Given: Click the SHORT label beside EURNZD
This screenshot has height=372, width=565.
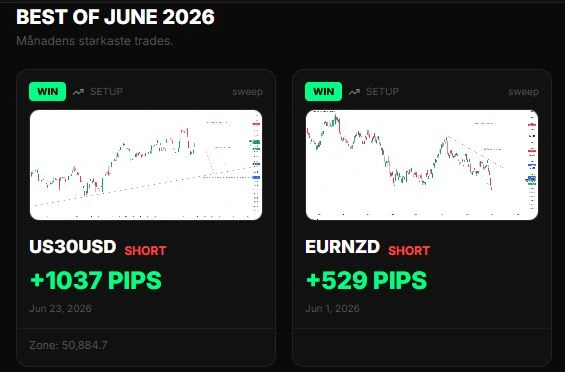Looking at the screenshot, I should (x=409, y=251).
